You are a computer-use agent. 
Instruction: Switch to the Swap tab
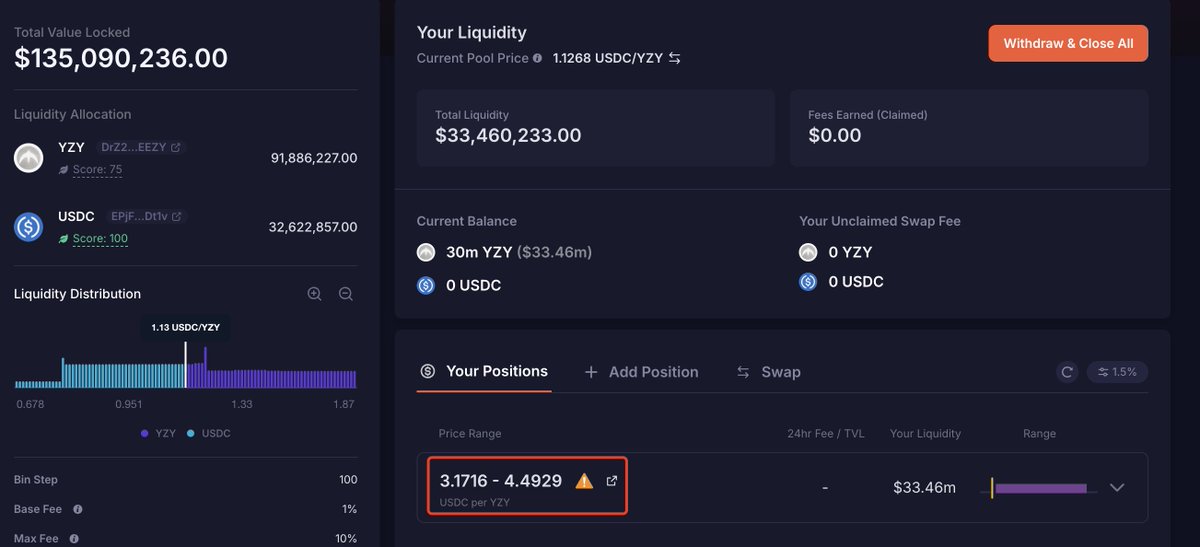pyautogui.click(x=768, y=372)
